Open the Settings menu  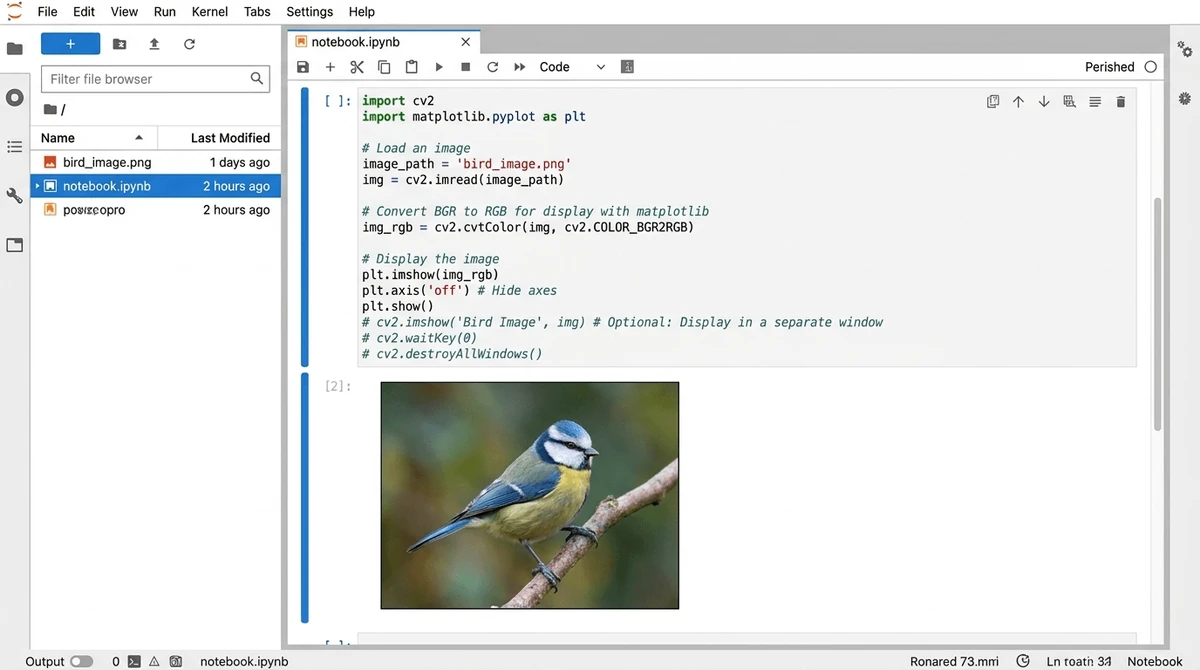click(309, 12)
